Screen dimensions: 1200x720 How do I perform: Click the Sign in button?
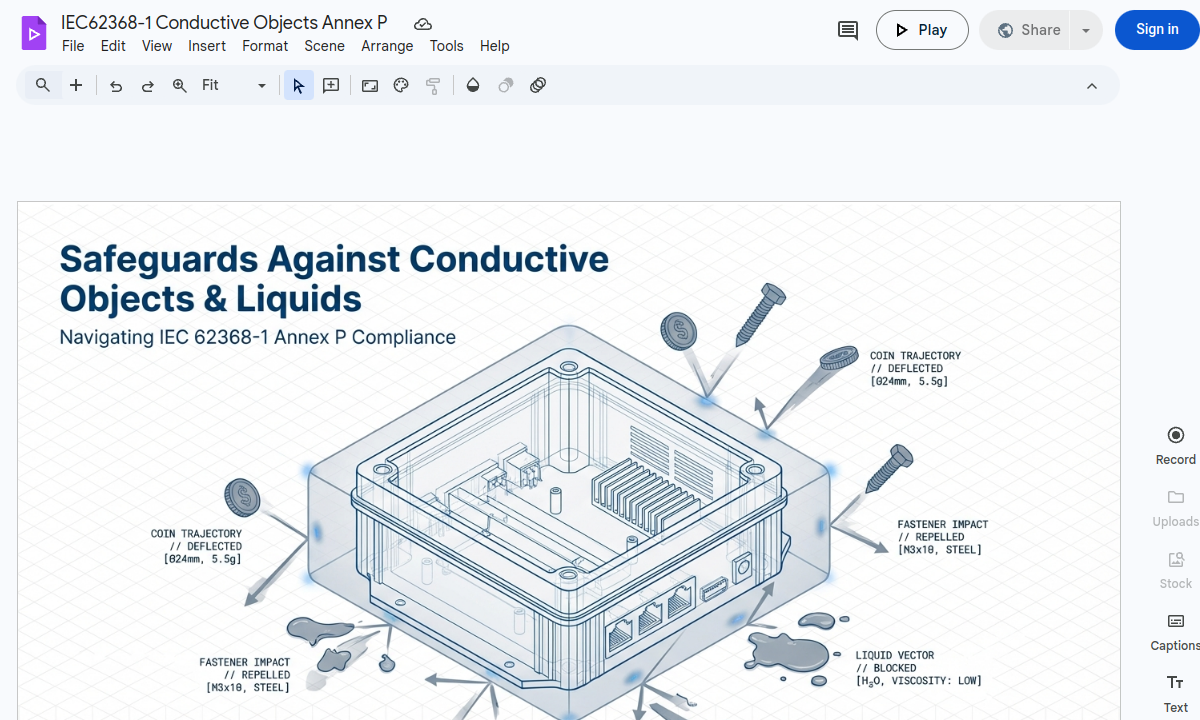coord(1156,30)
